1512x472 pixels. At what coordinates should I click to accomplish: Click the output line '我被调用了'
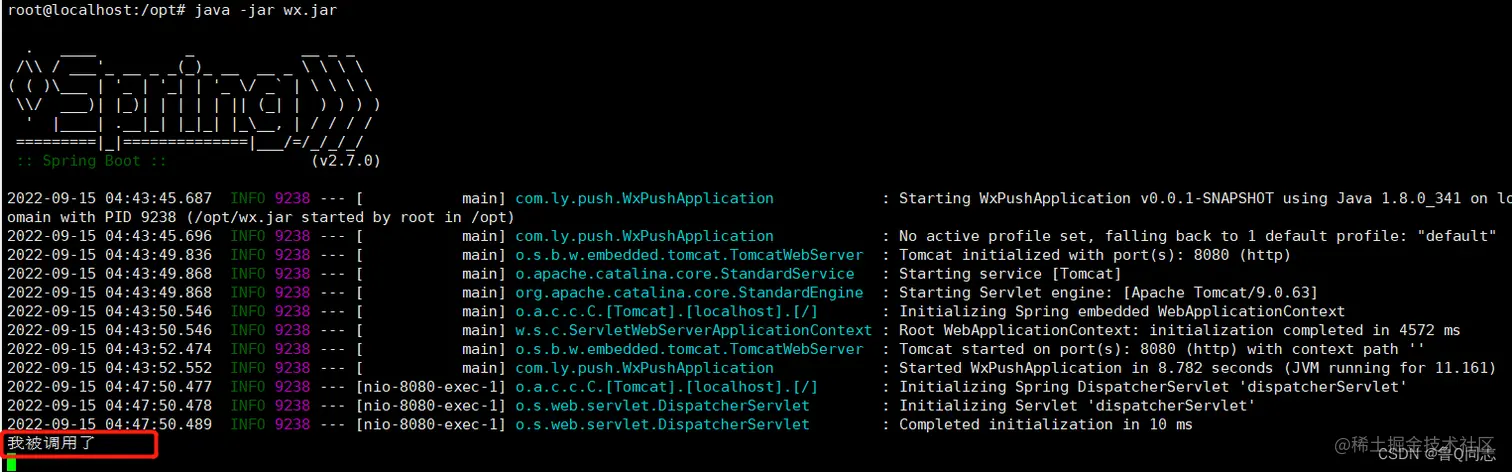pyautogui.click(x=50, y=442)
